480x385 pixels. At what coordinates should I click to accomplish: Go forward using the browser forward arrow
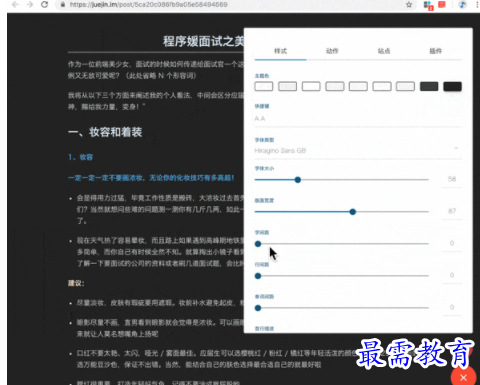[30, 4]
